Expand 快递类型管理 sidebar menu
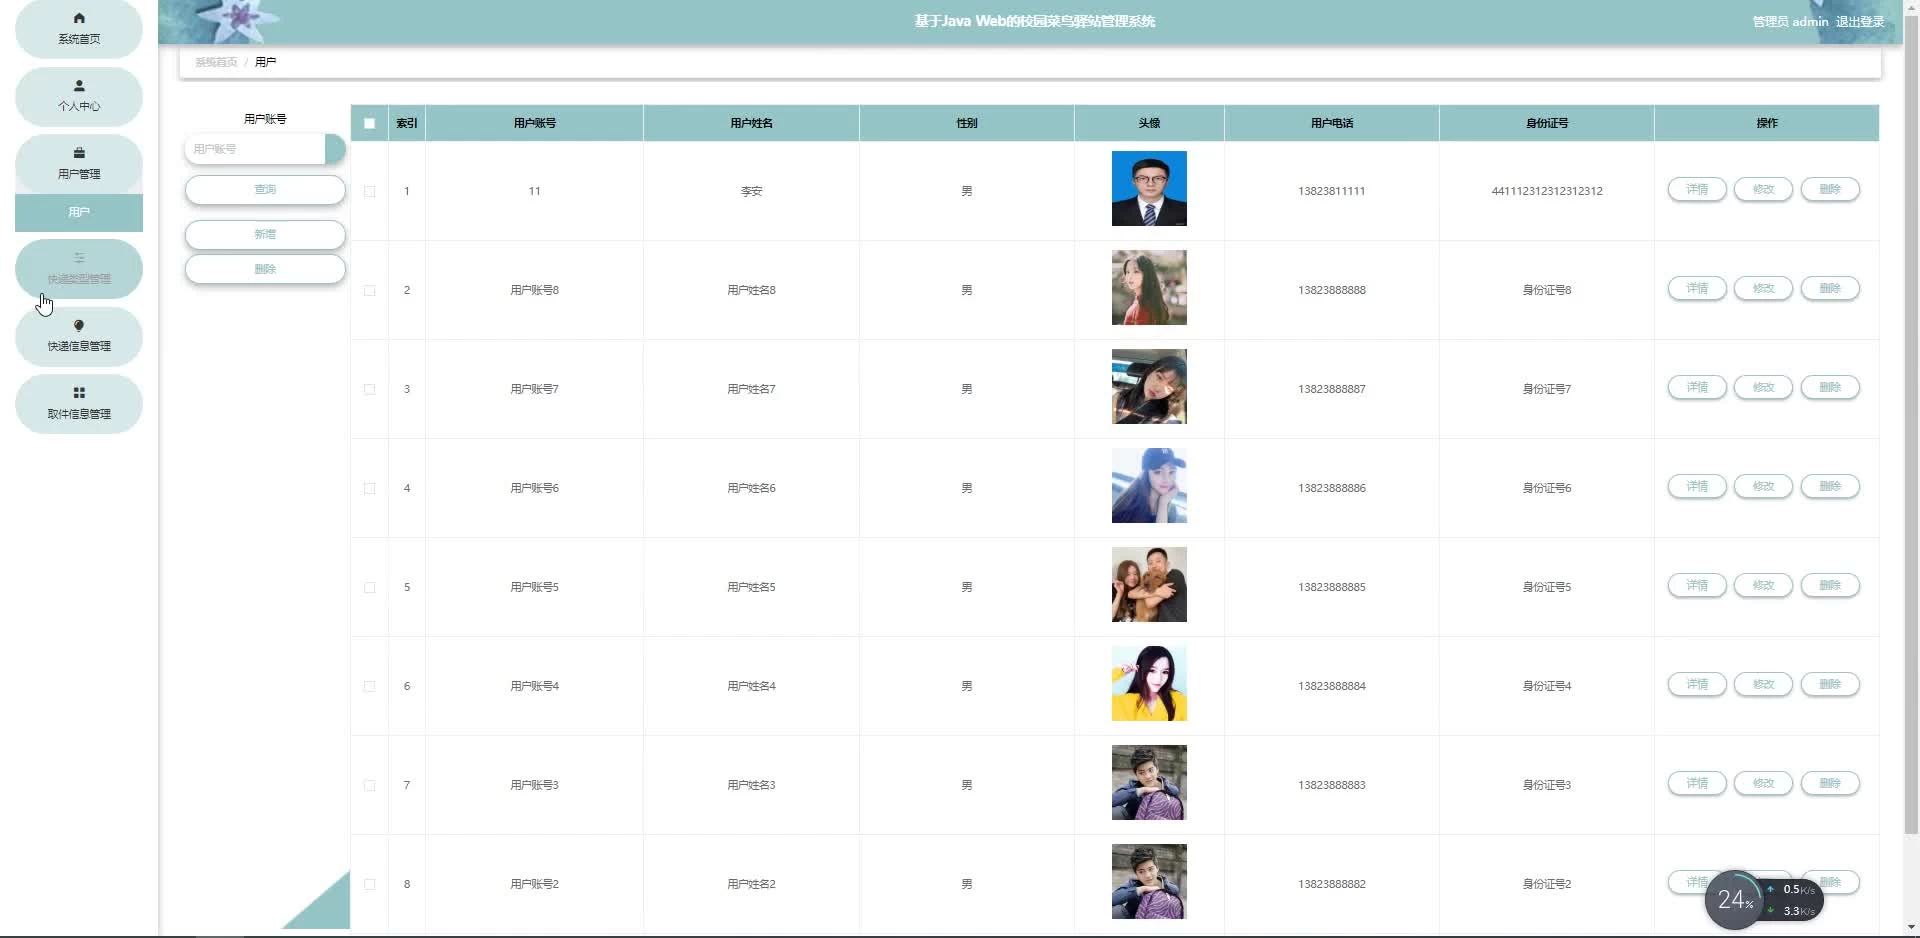The image size is (1920, 938). [79, 268]
